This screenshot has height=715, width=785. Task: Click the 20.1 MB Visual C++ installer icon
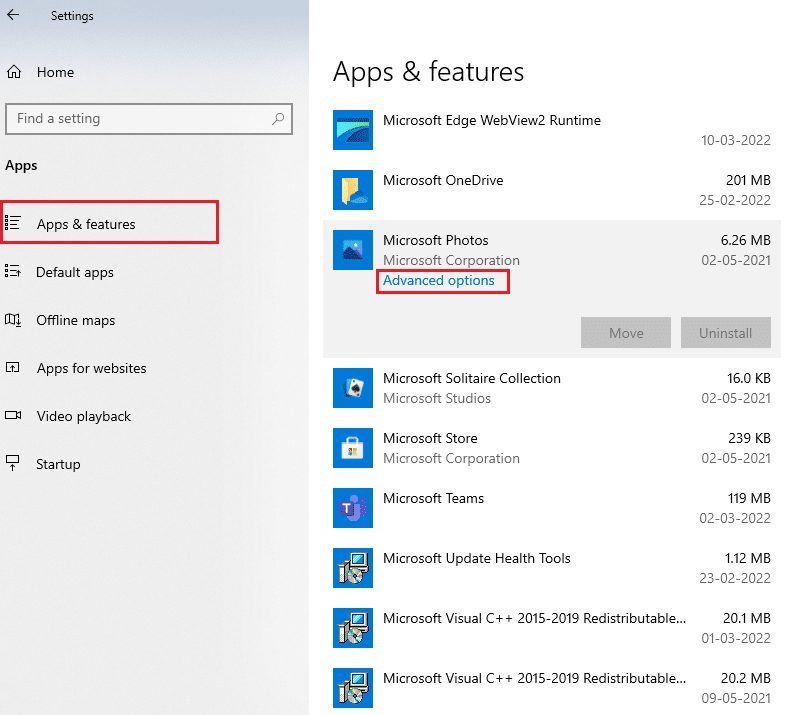pyautogui.click(x=353, y=628)
